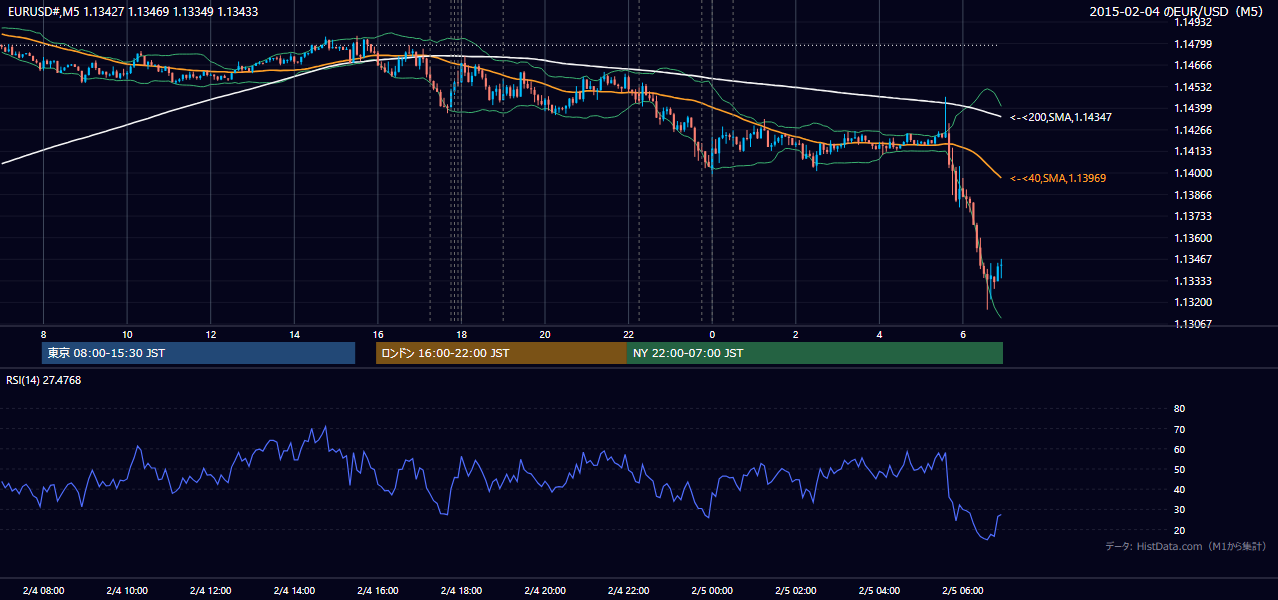
Task: Click hour label 12 on the price chart axis
Action: click(x=210, y=334)
